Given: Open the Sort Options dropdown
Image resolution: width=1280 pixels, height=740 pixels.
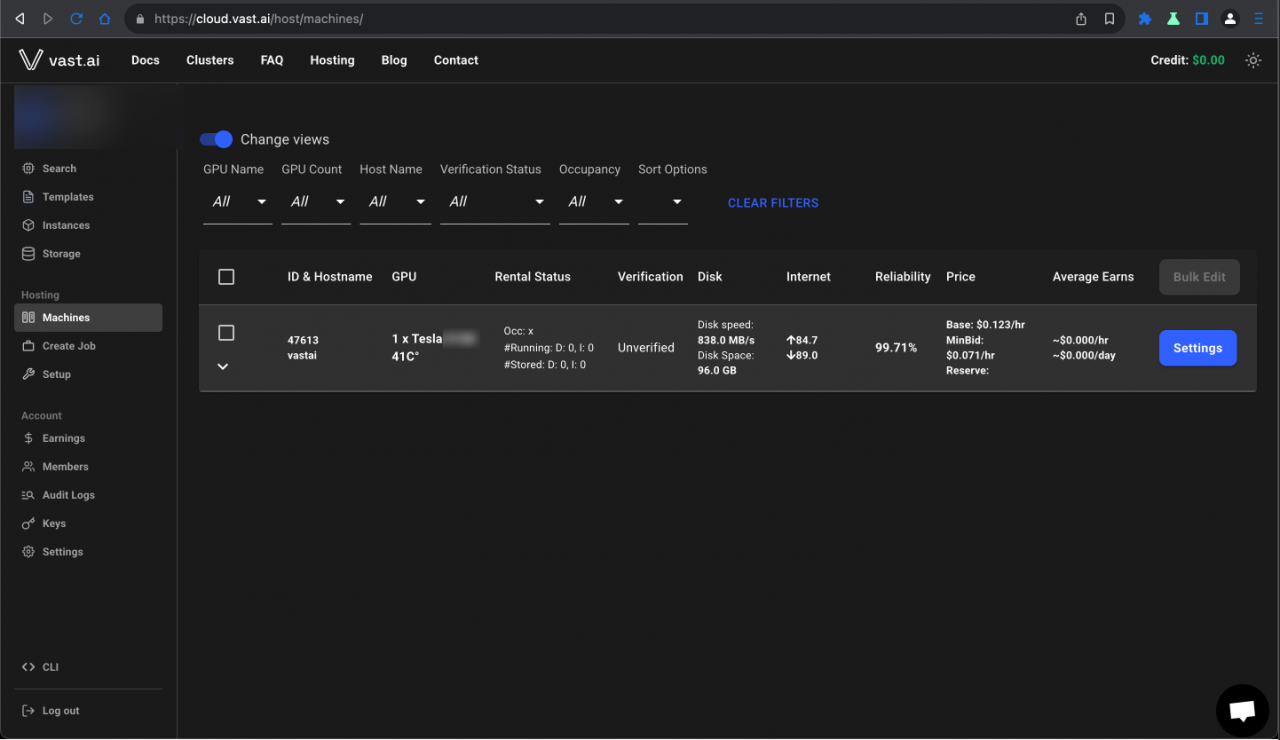Looking at the screenshot, I should click(662, 202).
